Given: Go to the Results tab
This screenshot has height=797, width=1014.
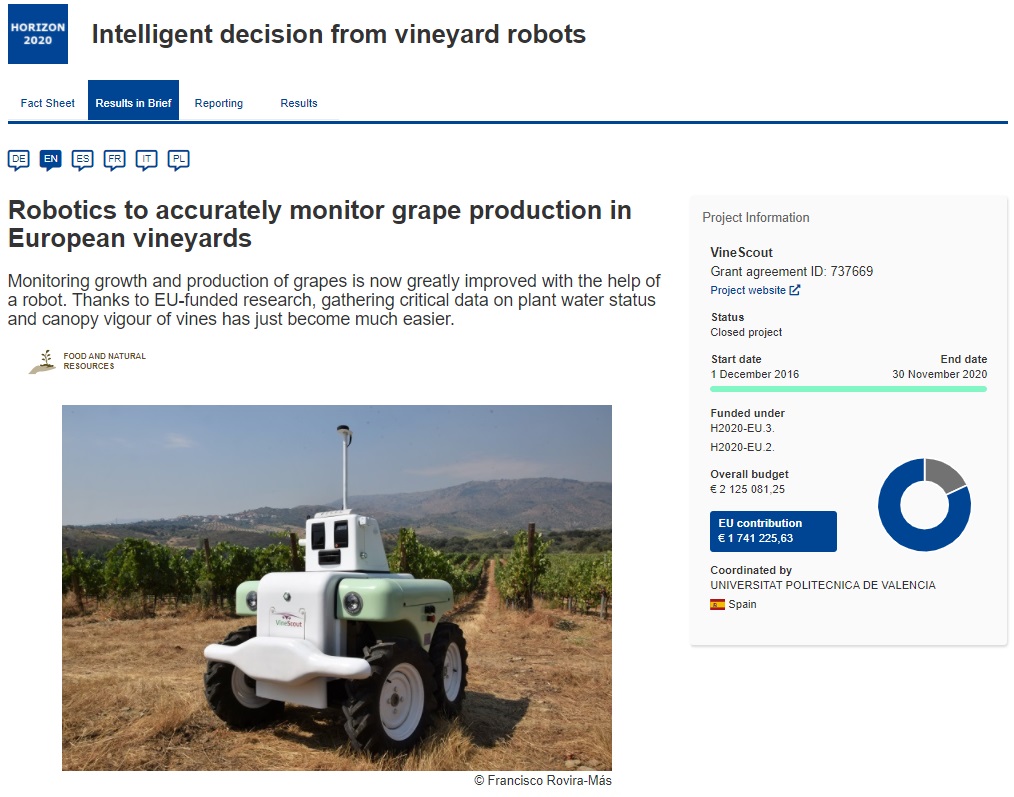Looking at the screenshot, I should [299, 103].
